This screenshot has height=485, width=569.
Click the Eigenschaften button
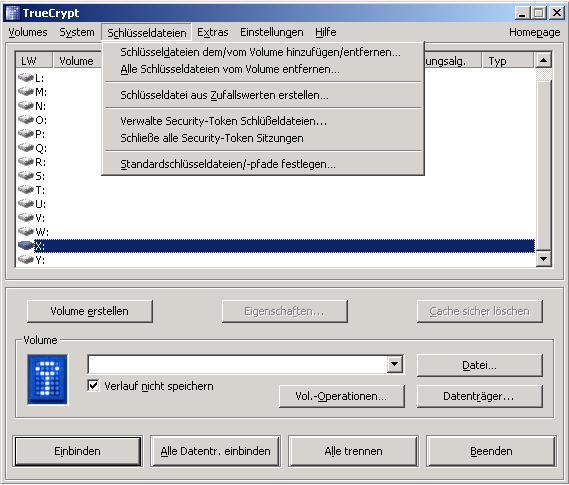coord(284,311)
